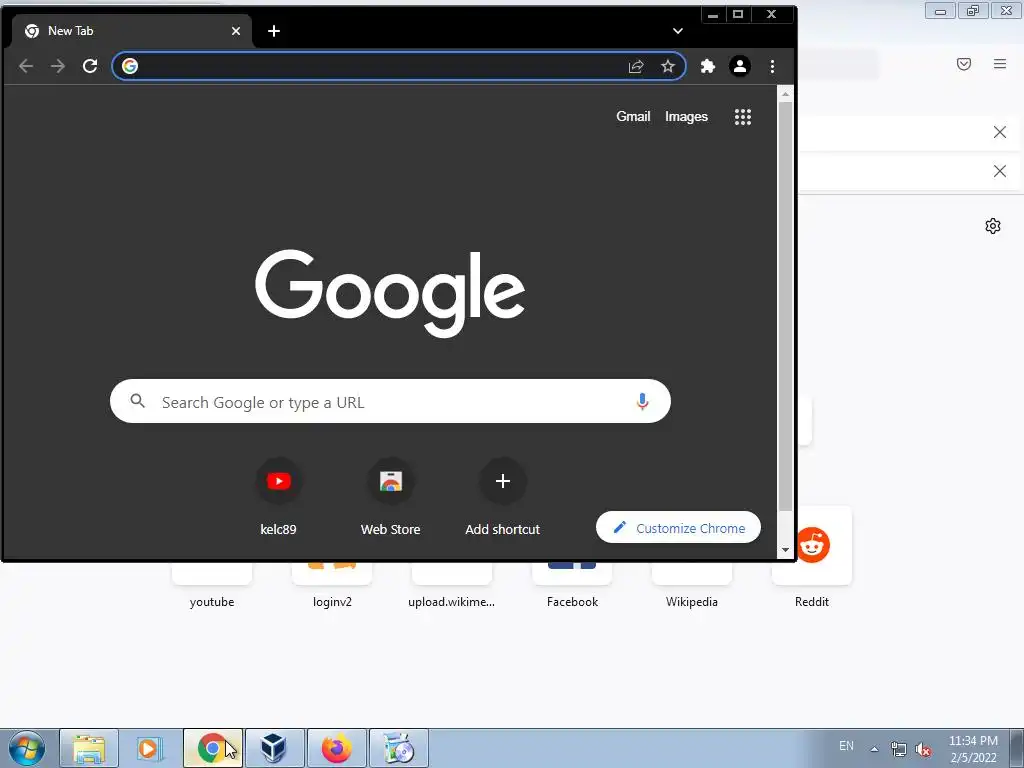Click the Chrome taskbar icon

click(x=212, y=748)
